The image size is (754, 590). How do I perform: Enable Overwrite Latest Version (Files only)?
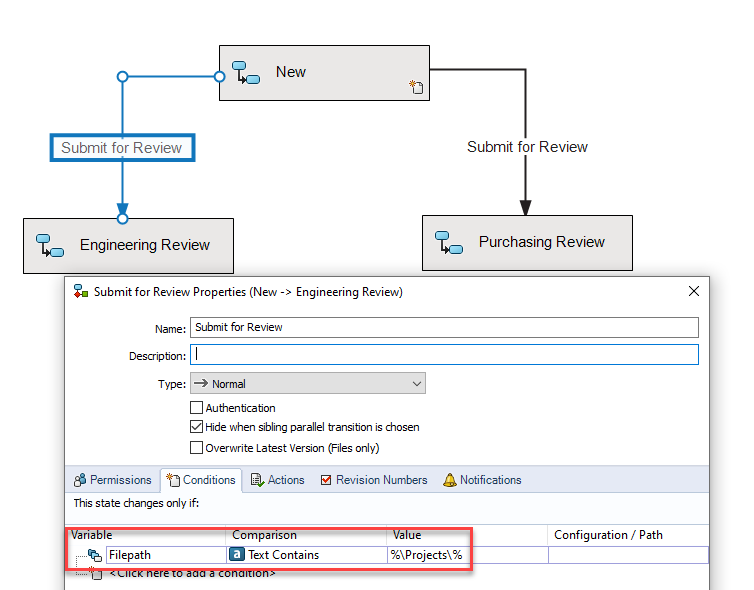(196, 448)
